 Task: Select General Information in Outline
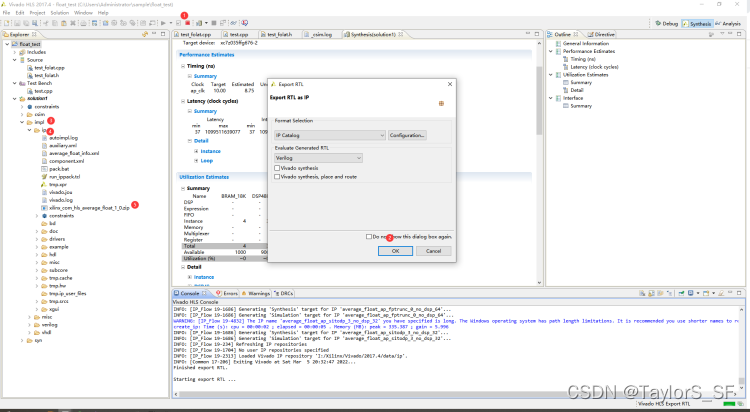pyautogui.click(x=585, y=44)
